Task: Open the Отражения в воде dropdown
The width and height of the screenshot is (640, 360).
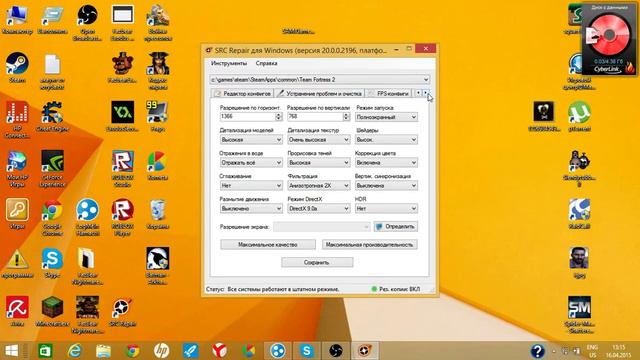Action: [x=251, y=162]
